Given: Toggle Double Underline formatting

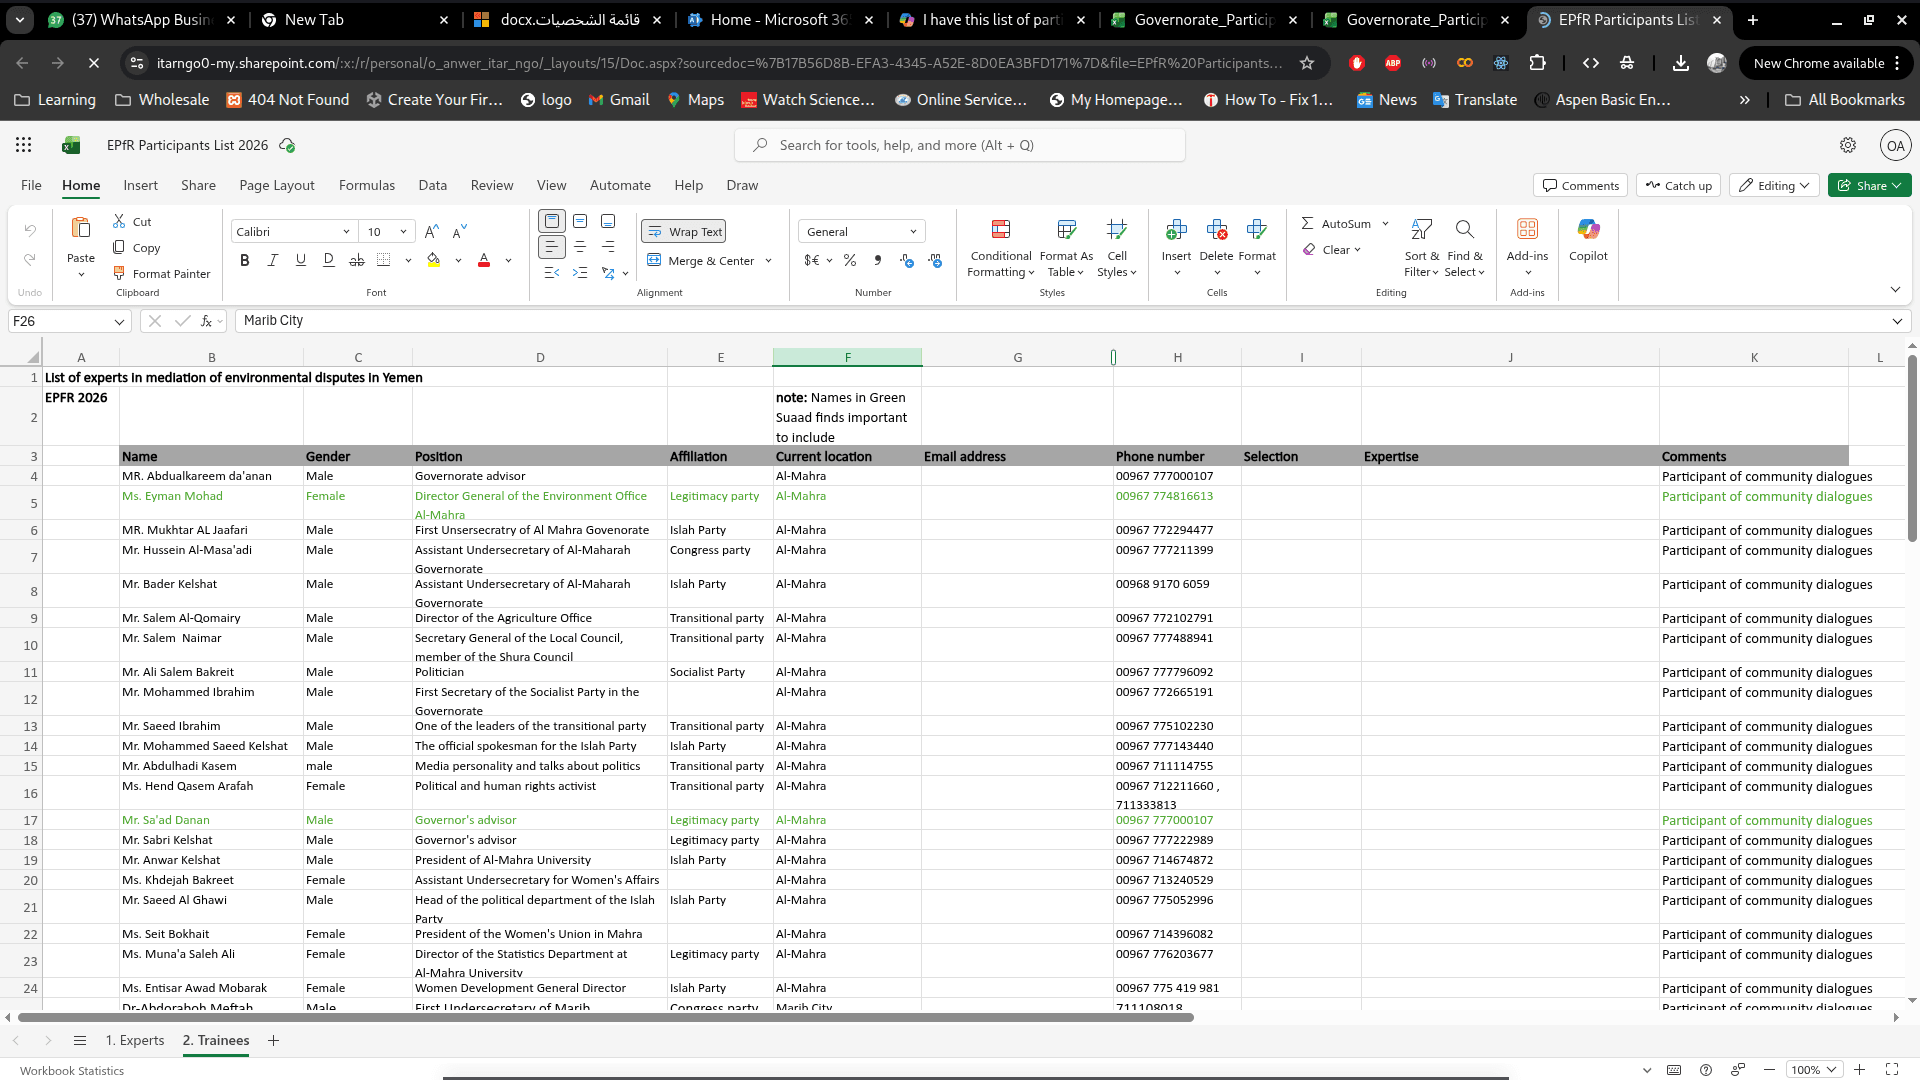Looking at the screenshot, I should [x=329, y=260].
